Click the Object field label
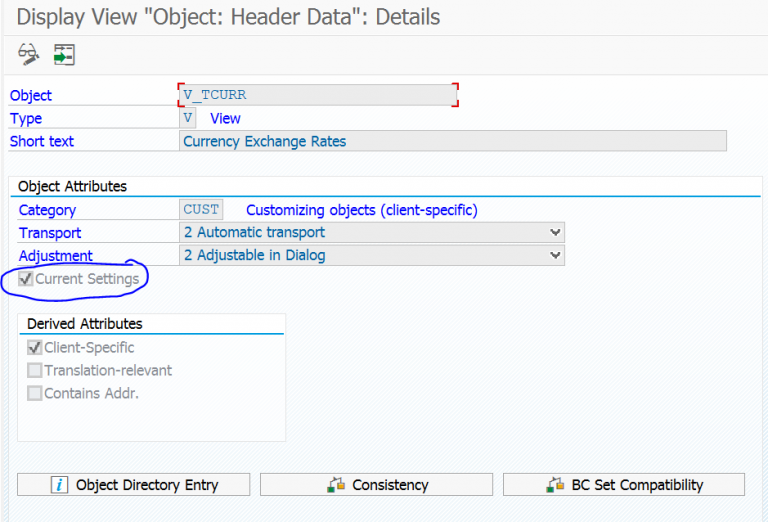768x522 pixels. [31, 96]
